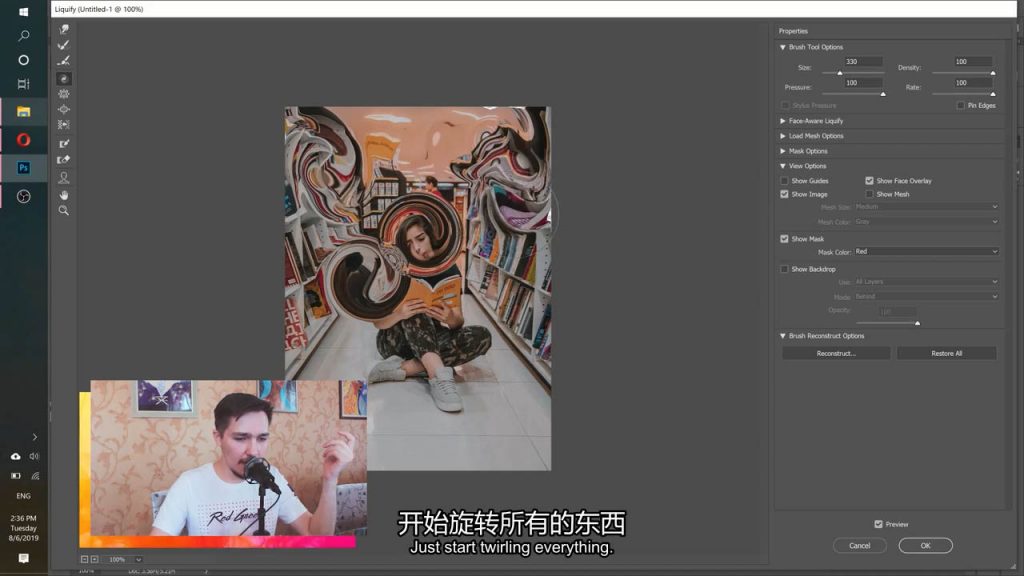Confirm Liquify with OK
The image size is (1024, 576).
pos(925,545)
